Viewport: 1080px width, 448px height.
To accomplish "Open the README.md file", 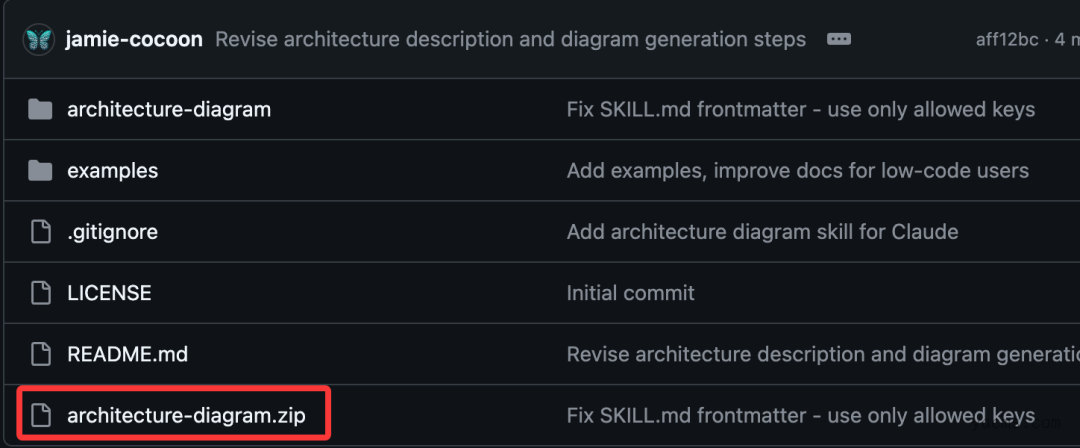I will coord(127,354).
